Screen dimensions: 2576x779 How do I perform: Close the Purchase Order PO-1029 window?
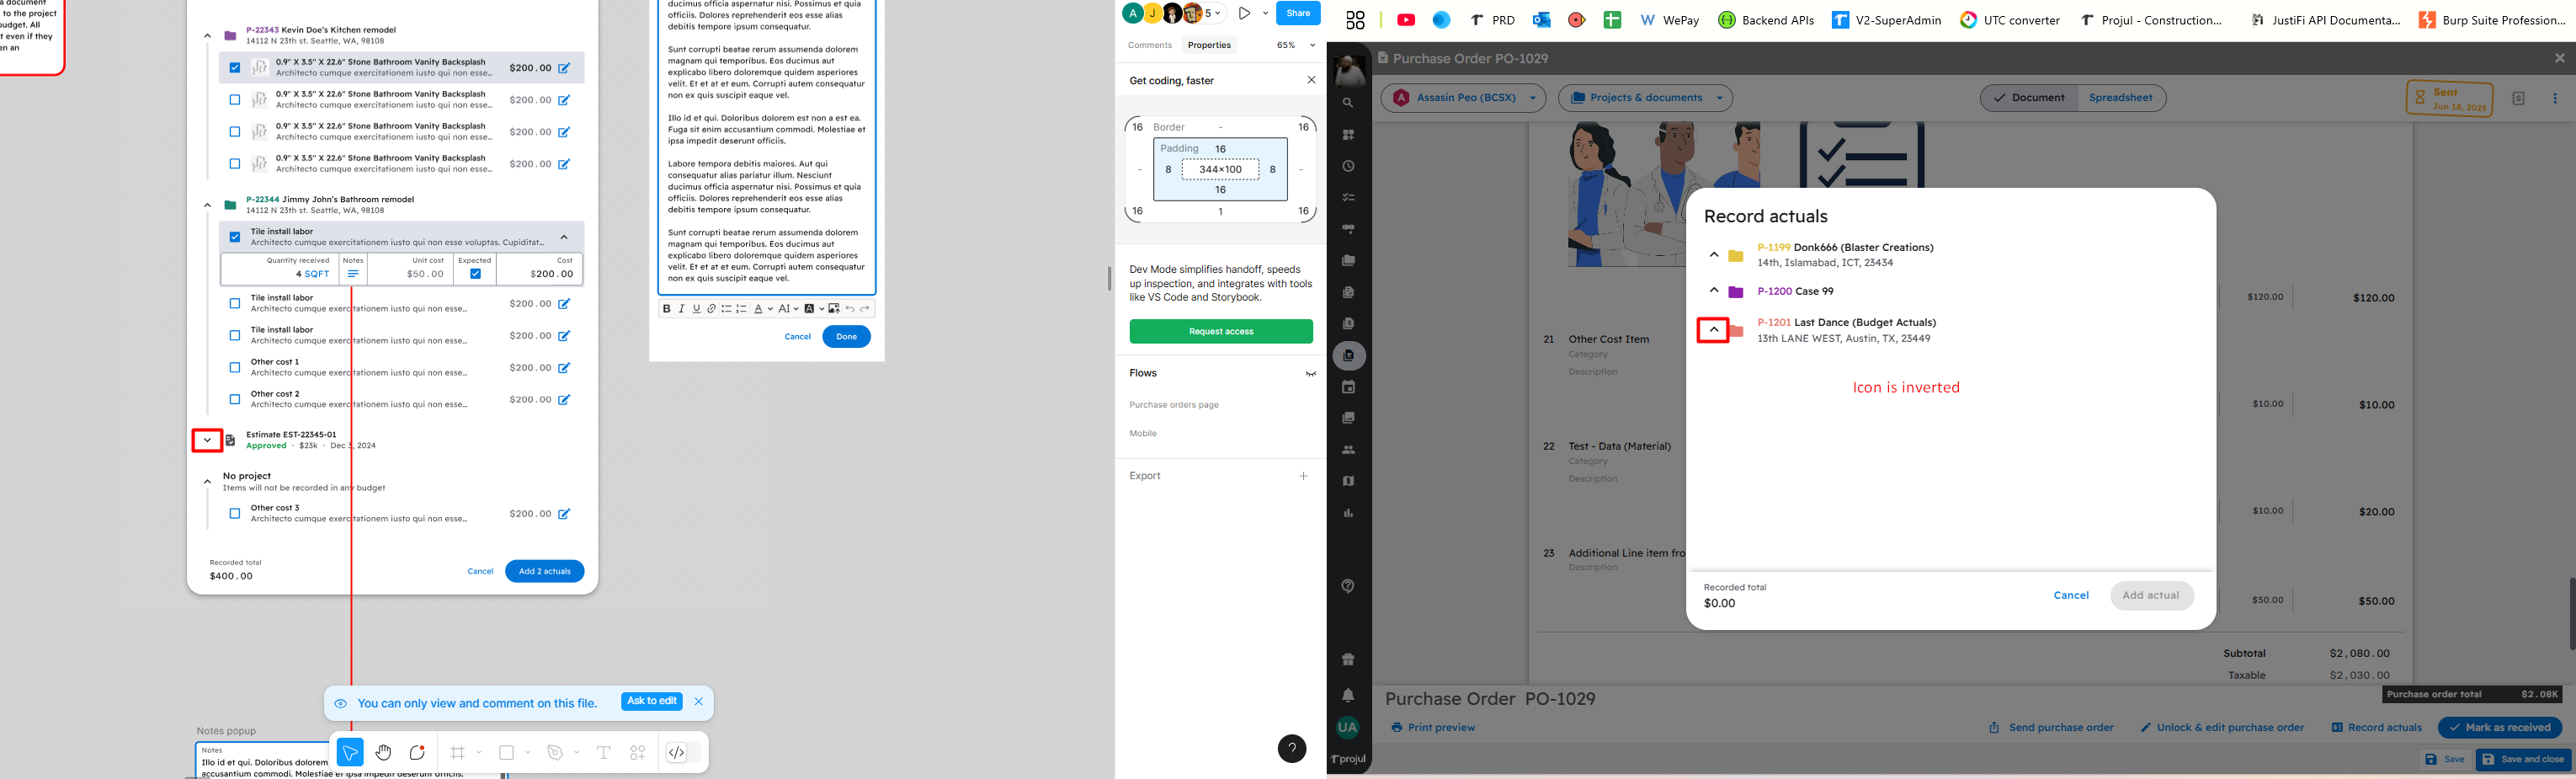click(x=2560, y=58)
